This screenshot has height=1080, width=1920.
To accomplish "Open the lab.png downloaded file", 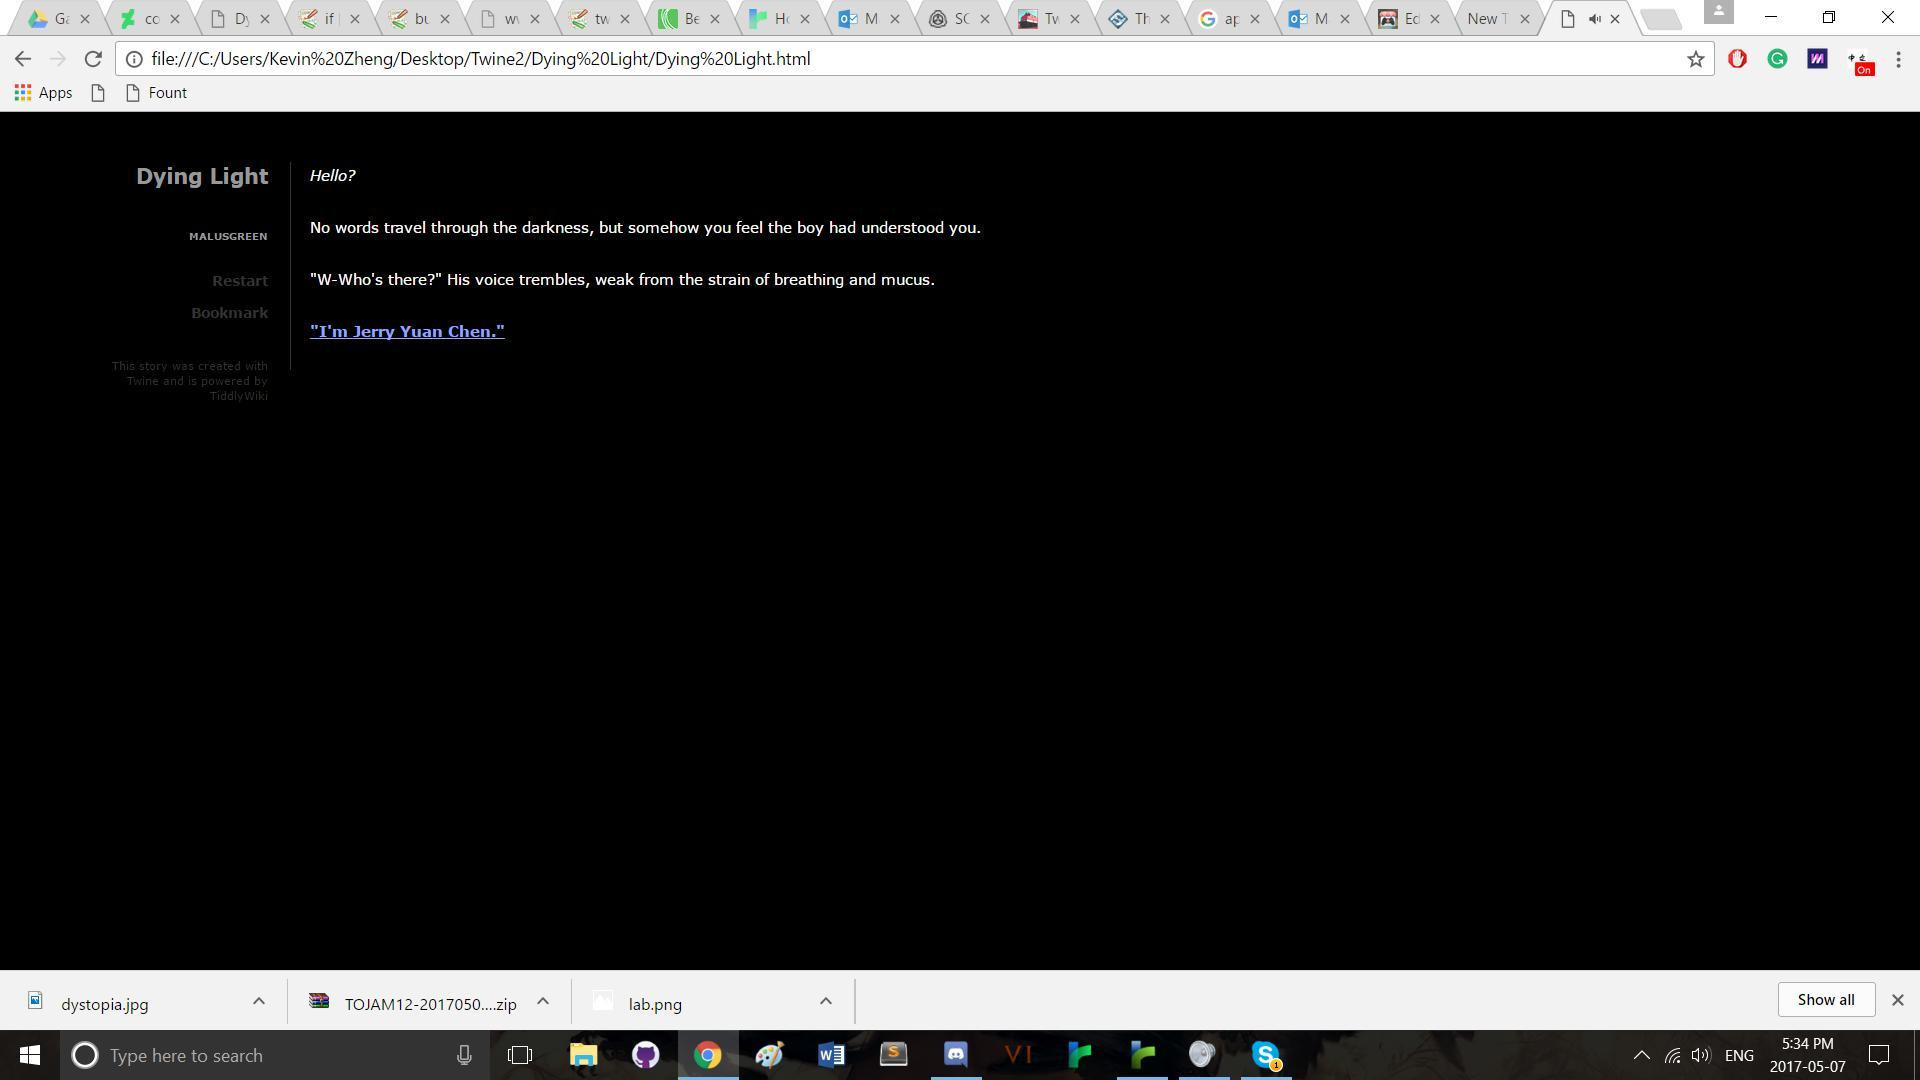I will coord(655,1004).
